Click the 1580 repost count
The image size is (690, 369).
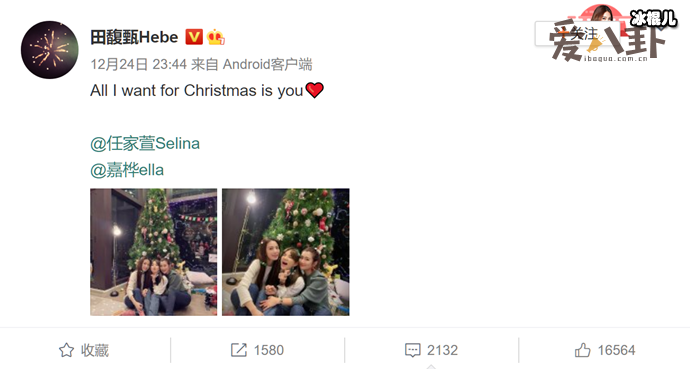click(x=269, y=350)
